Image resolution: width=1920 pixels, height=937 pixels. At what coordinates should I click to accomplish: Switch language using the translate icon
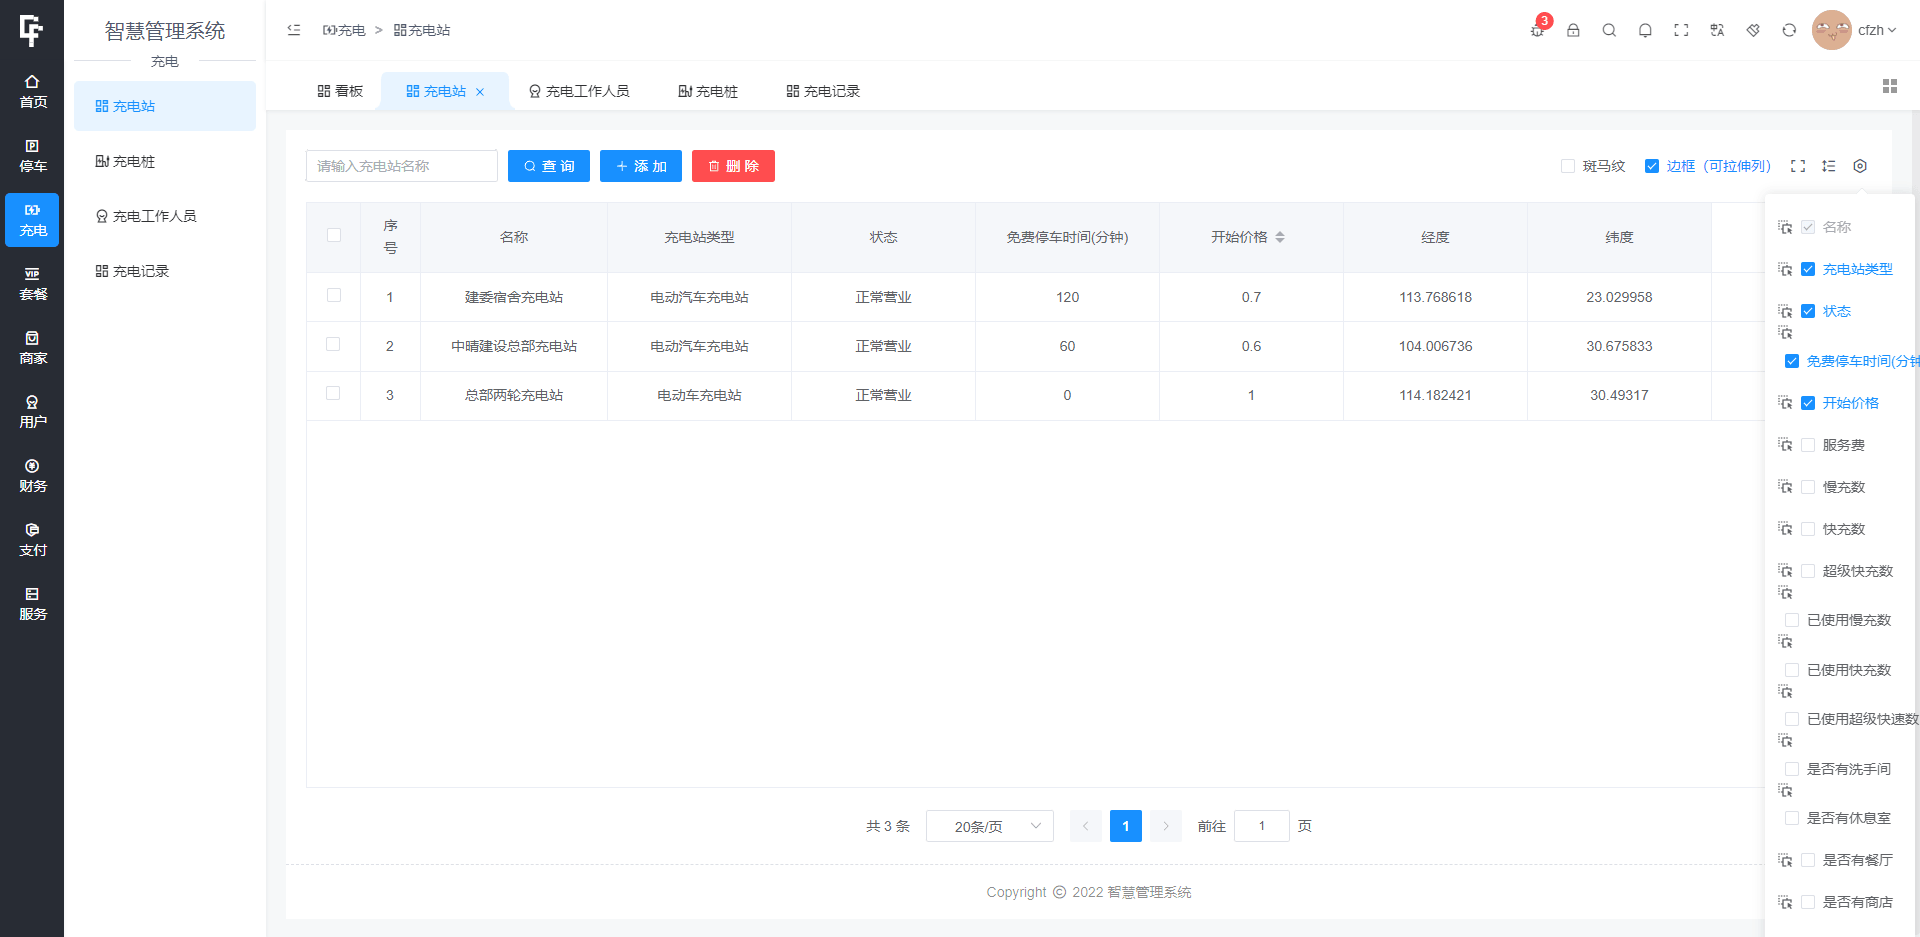tap(1717, 30)
